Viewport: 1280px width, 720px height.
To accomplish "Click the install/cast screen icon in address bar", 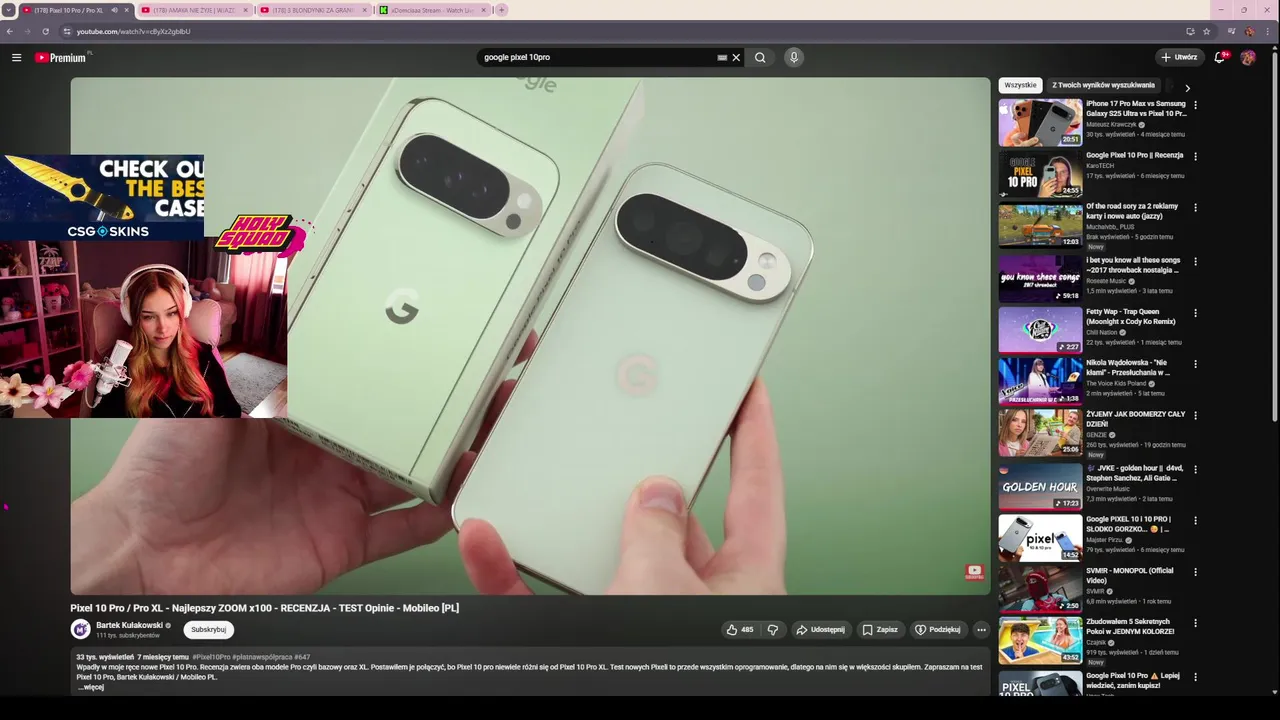I will [1190, 31].
